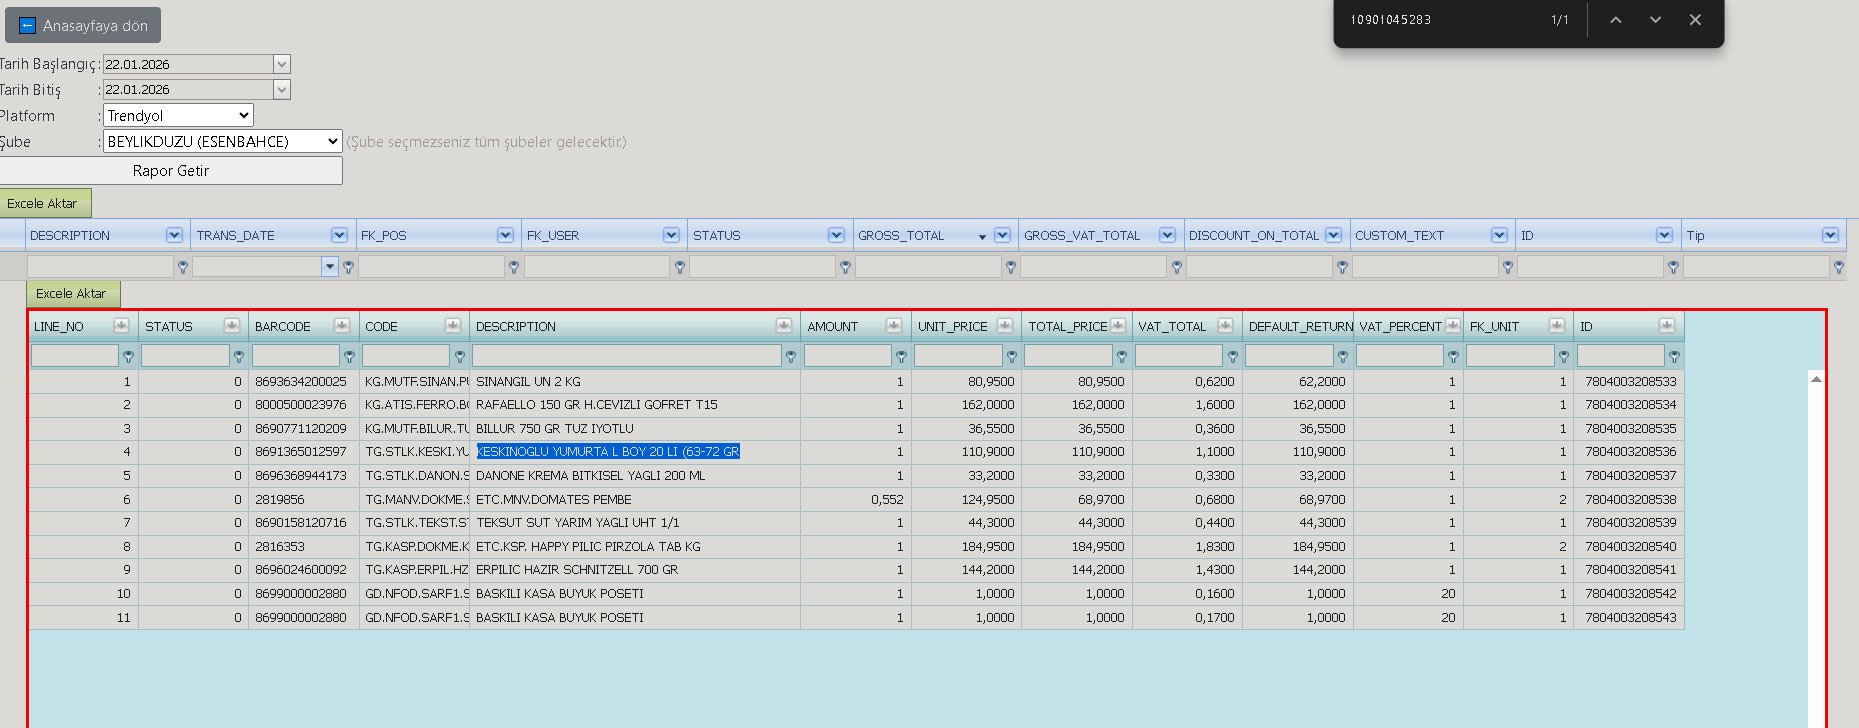This screenshot has height=728, width=1859.
Task: Click the Tarih Başlangıç date field
Action: point(188,64)
